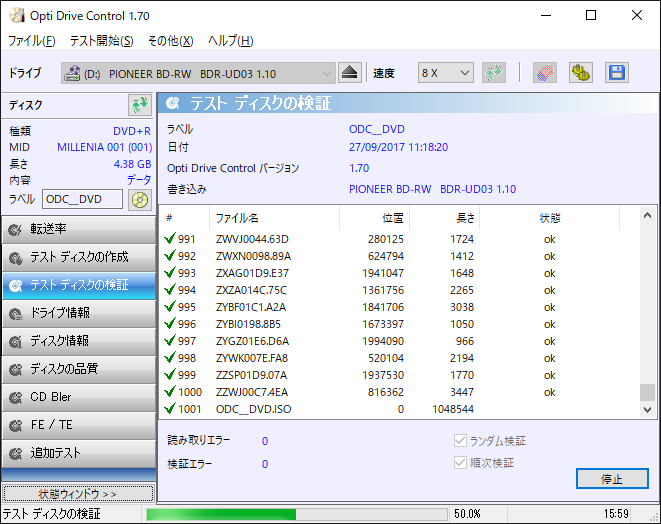Click green checkmark of row 995
Image resolution: width=661 pixels, height=524 pixels.
169,306
